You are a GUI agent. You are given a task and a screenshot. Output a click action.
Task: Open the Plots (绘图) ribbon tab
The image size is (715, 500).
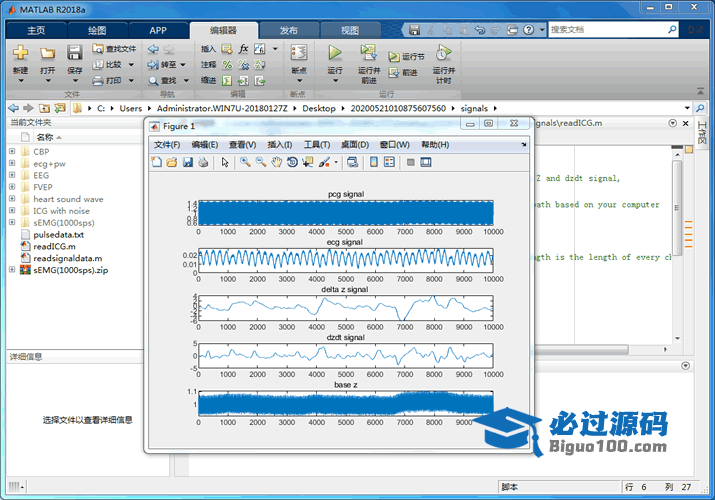97,31
